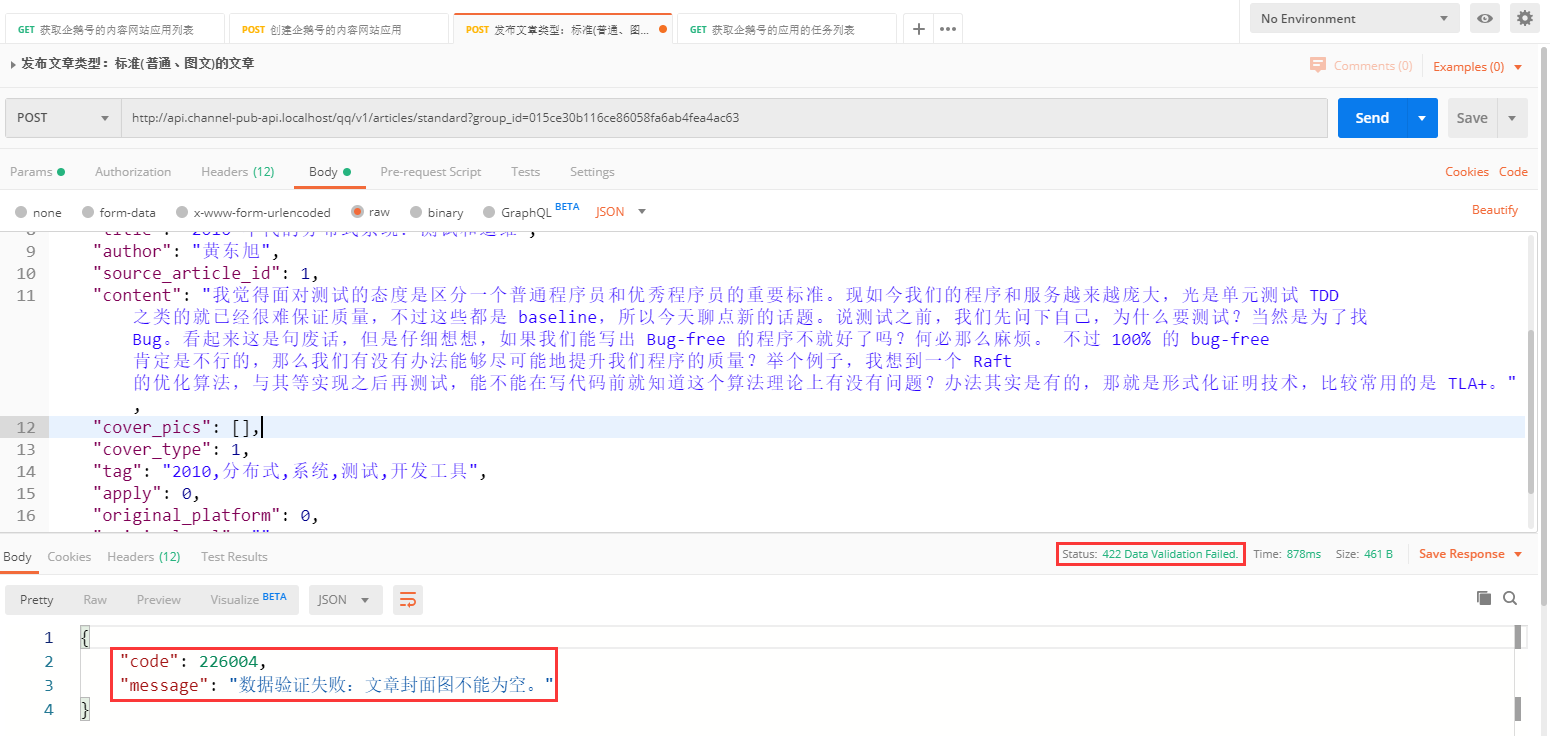The height and width of the screenshot is (736, 1550).
Task: Toggle line wrap icon in response toolbar
Action: point(407,600)
